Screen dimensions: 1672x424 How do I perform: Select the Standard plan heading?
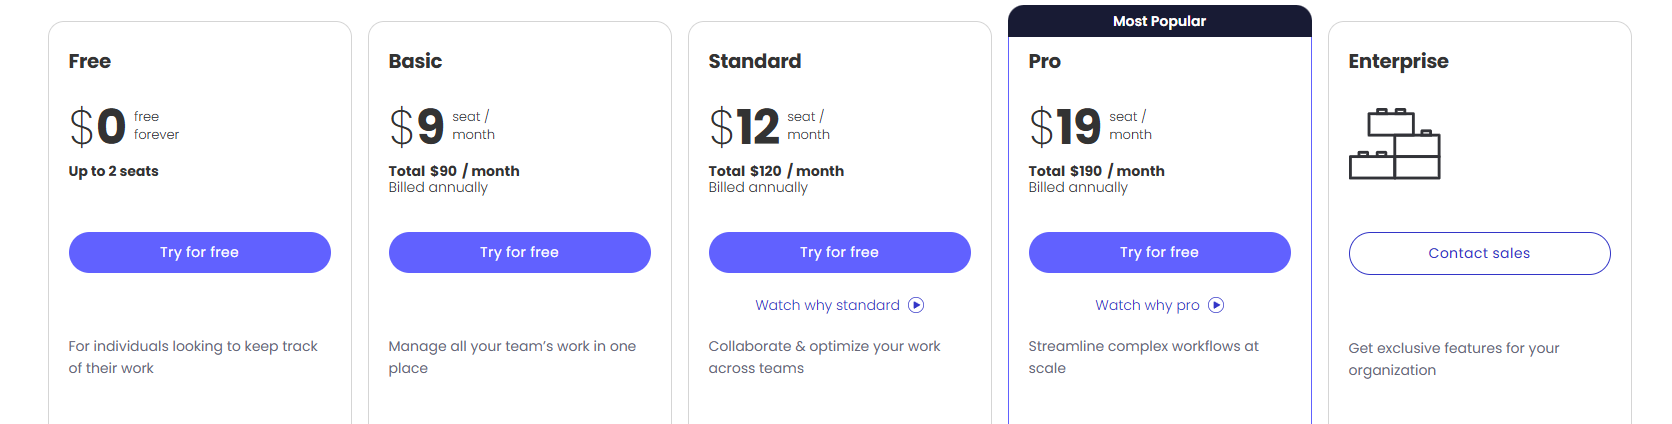point(755,61)
